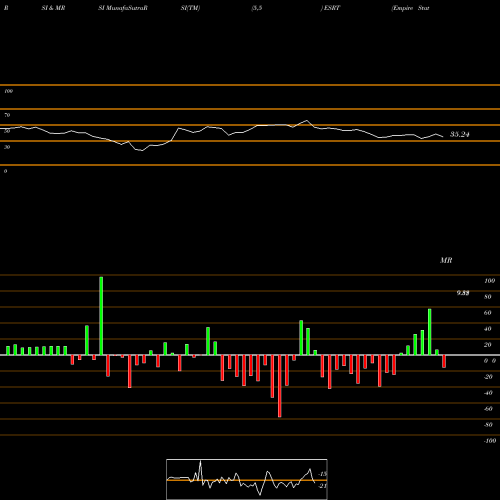500x500 pixels.
Task: Click the 100 label on RSI axis
Action: click(8, 91)
